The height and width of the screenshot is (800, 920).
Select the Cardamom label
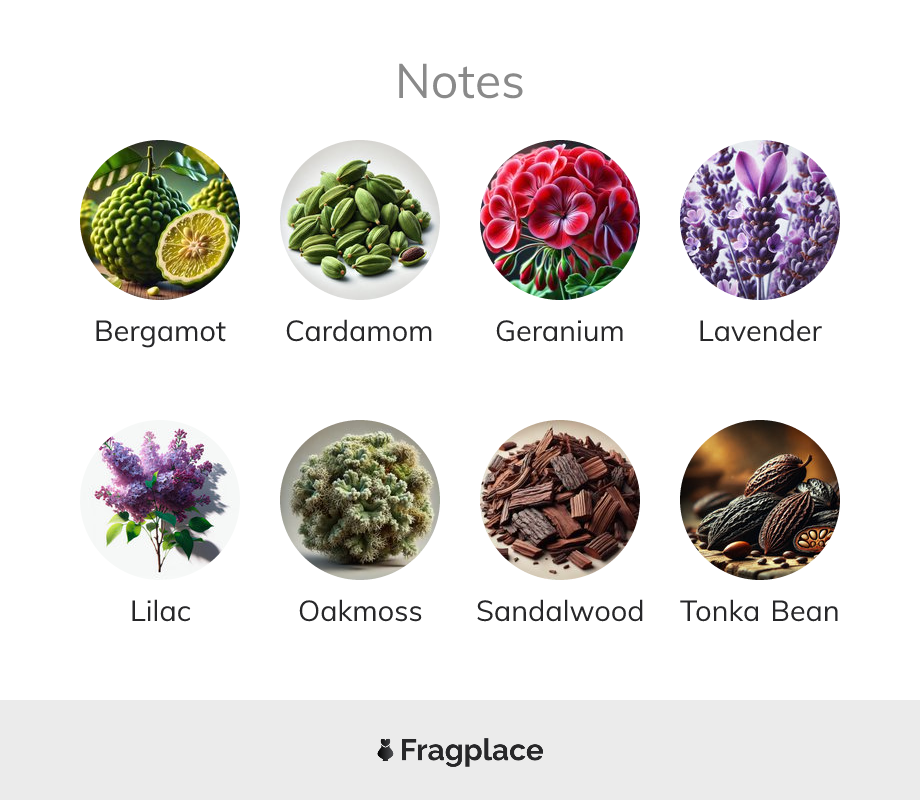point(359,332)
